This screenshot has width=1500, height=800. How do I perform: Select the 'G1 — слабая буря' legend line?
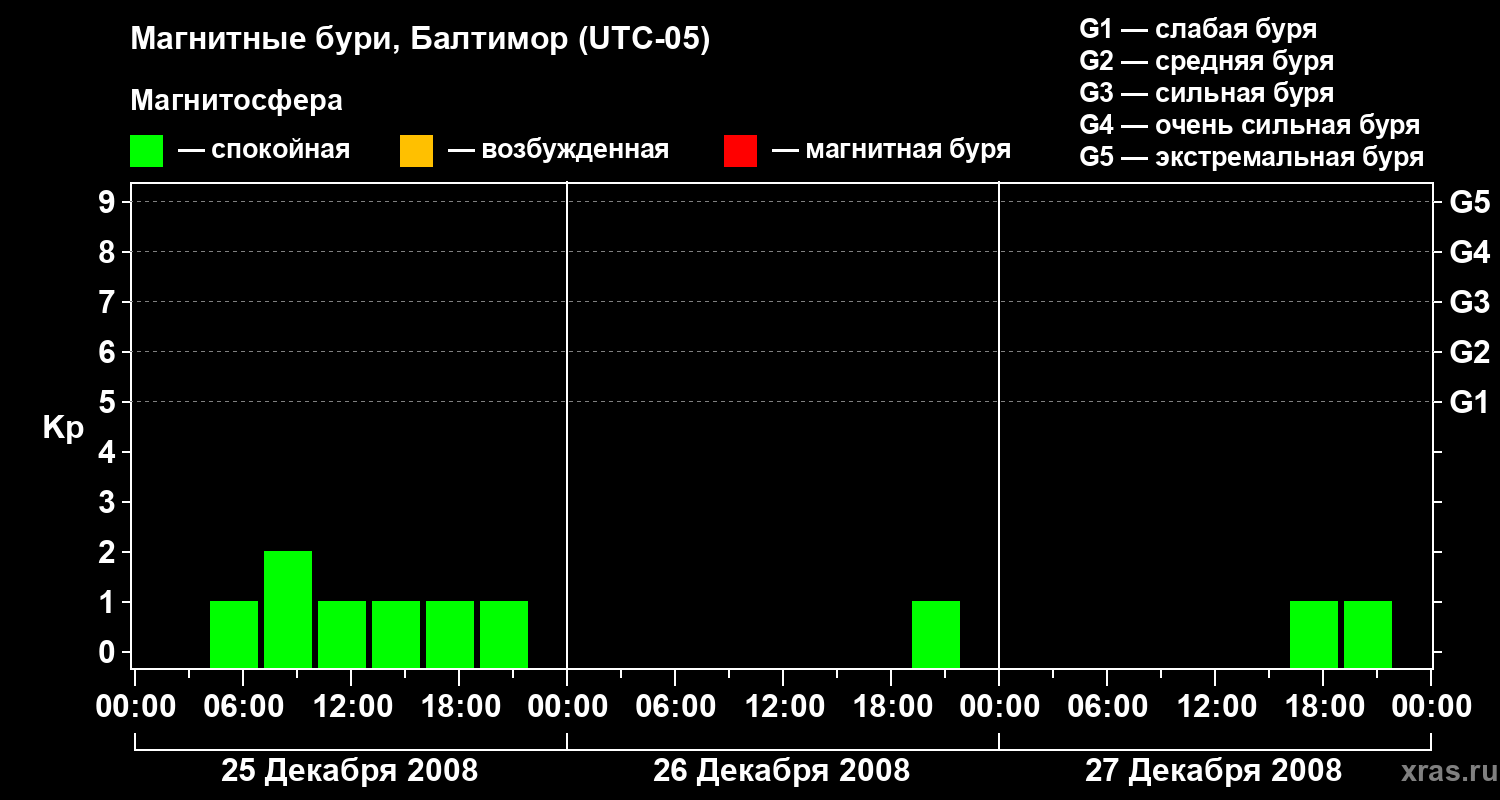coord(1198,29)
